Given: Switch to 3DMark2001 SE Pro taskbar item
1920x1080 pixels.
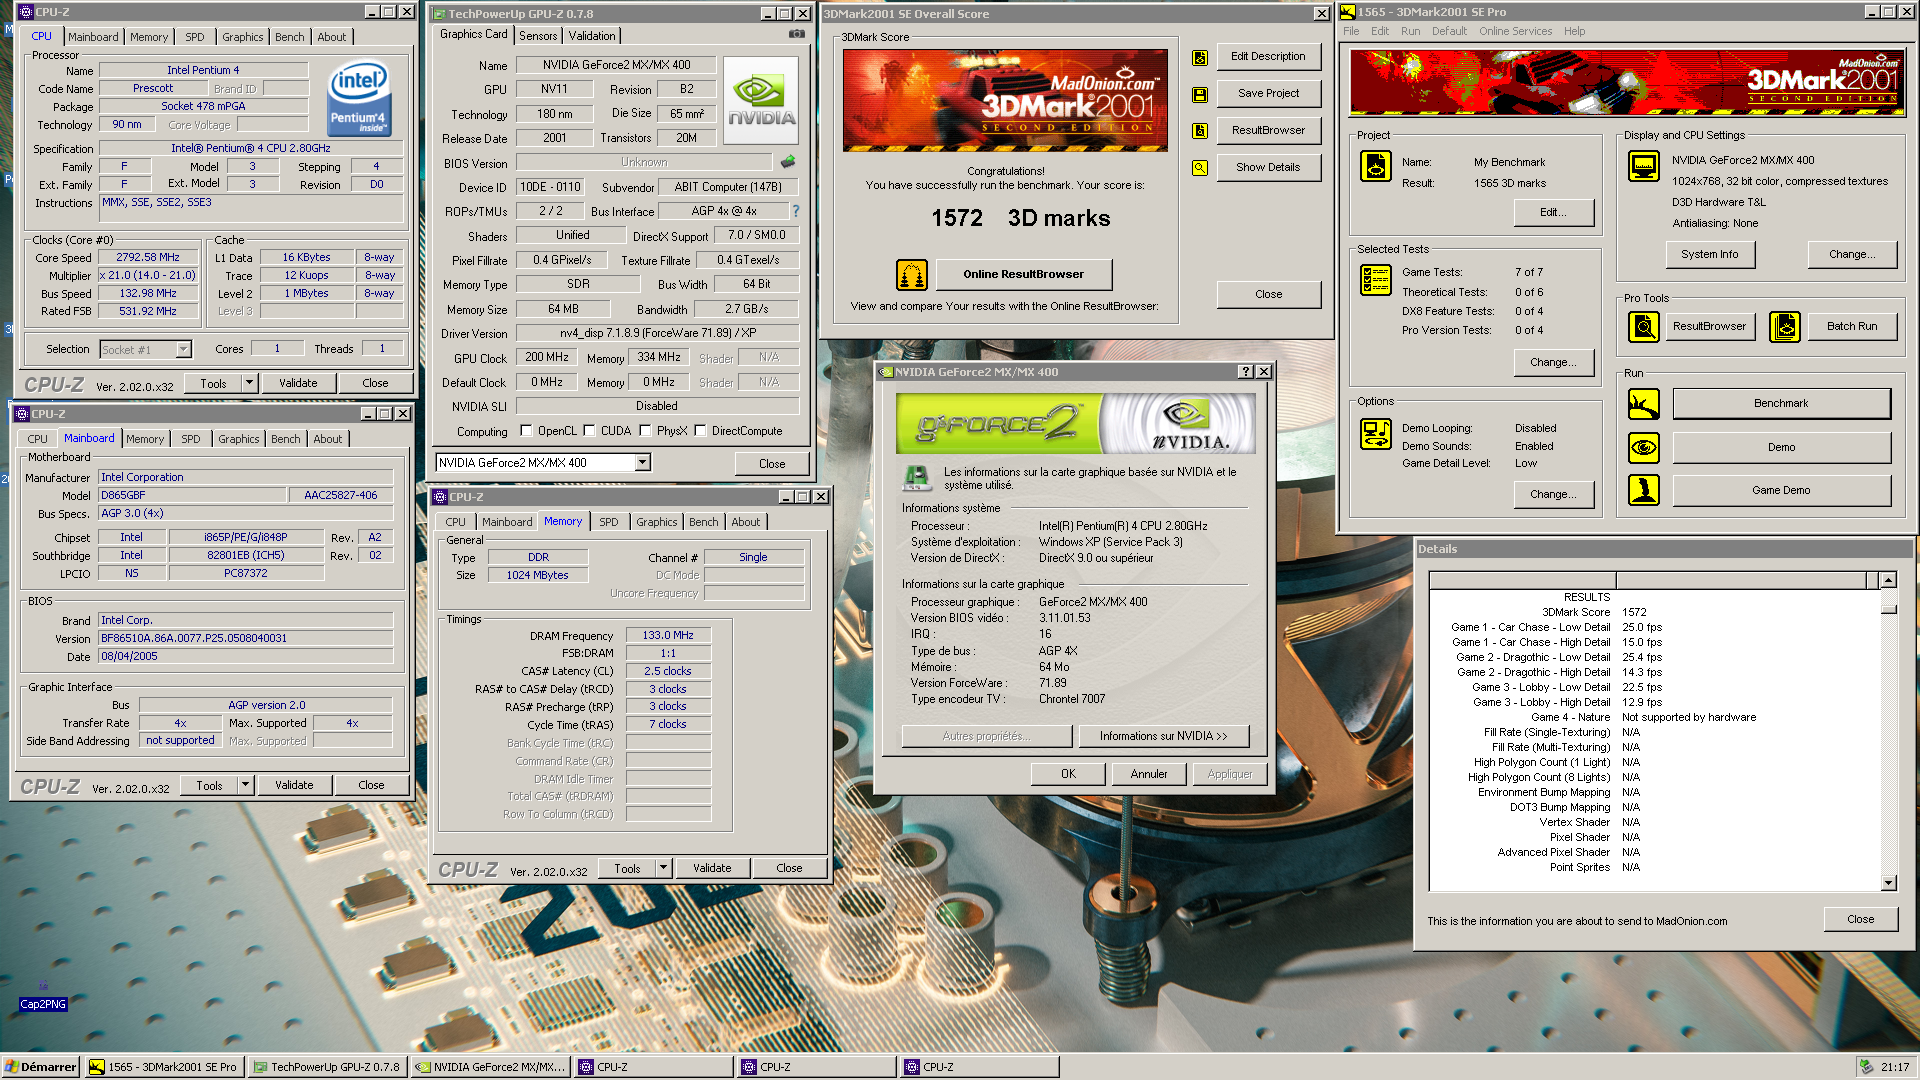Looking at the screenshot, I should 163,1067.
